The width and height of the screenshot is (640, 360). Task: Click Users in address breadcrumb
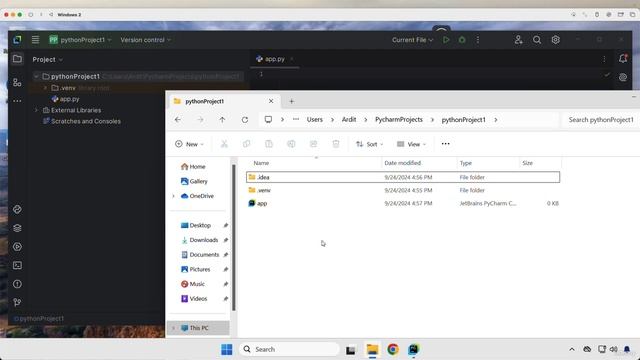pos(315,120)
